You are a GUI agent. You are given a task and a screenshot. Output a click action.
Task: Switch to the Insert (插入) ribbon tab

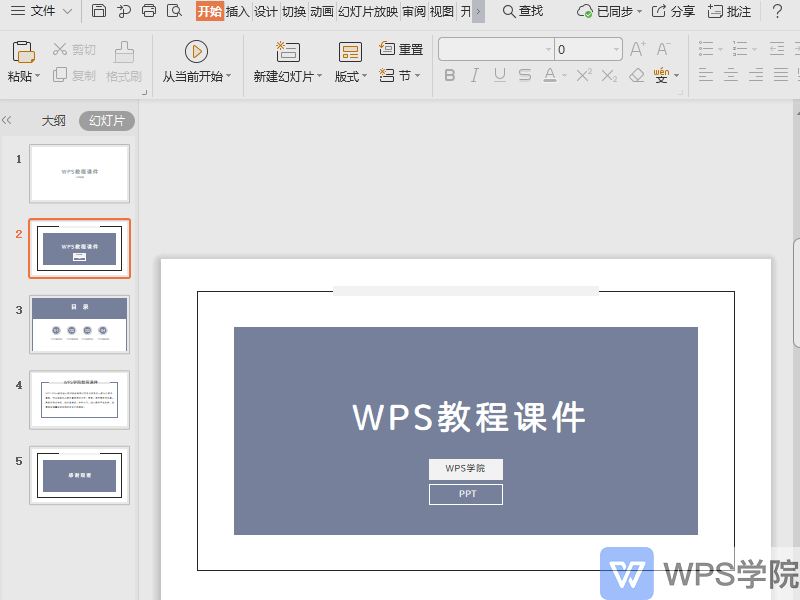[x=237, y=11]
